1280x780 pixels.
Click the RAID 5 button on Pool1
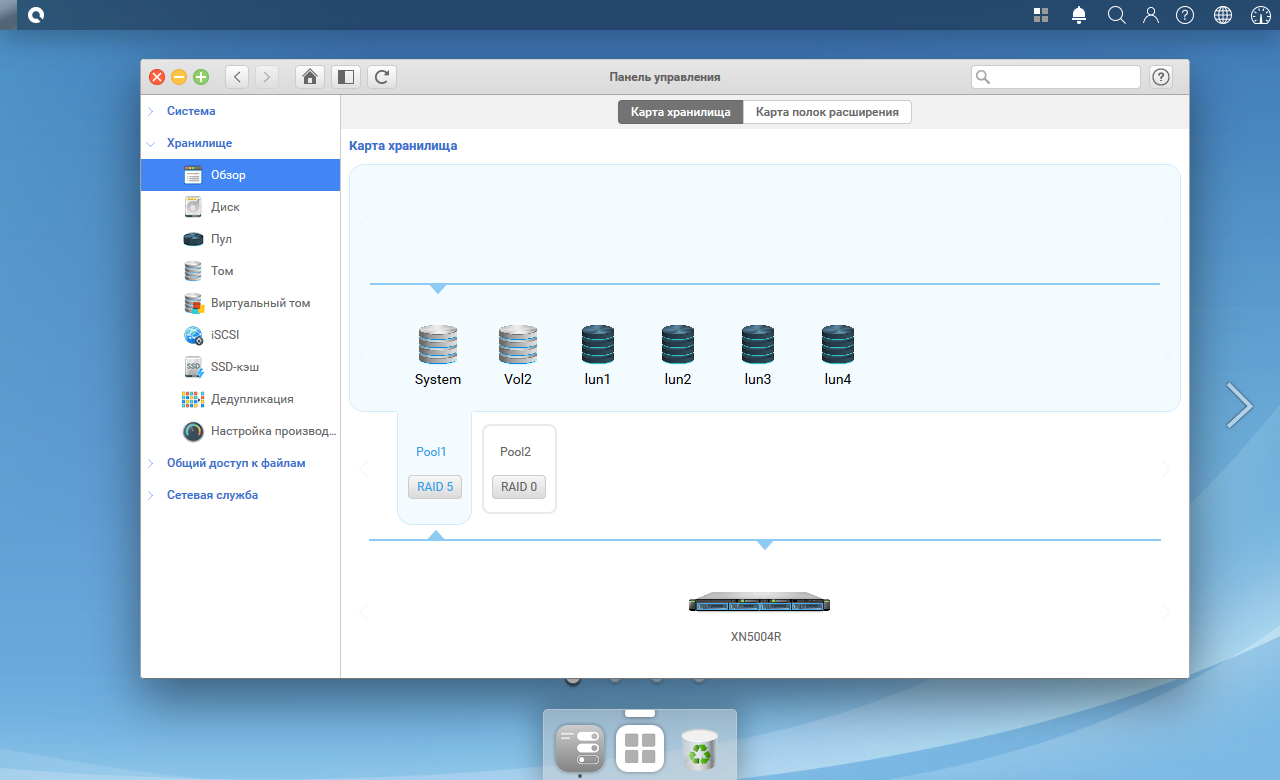(435, 487)
